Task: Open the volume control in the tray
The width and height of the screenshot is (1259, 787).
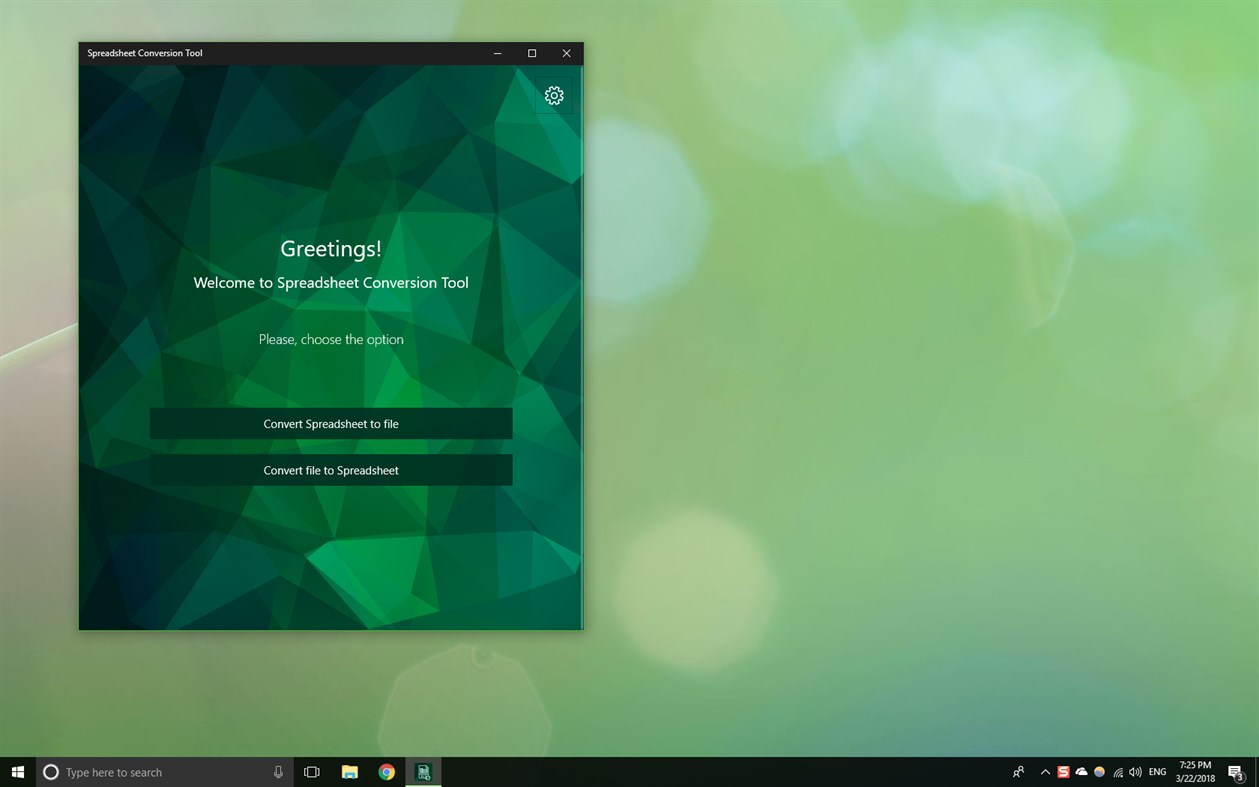Action: pos(1135,771)
